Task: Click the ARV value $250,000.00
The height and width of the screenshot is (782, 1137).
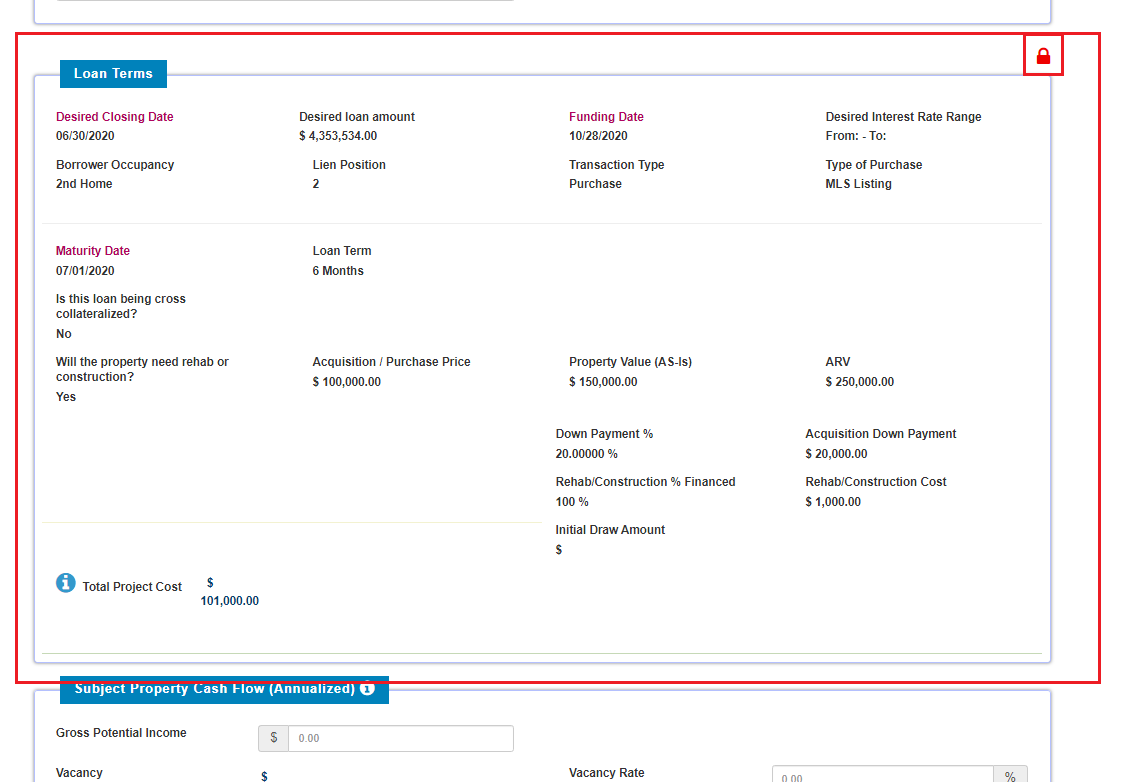Action: (x=860, y=382)
